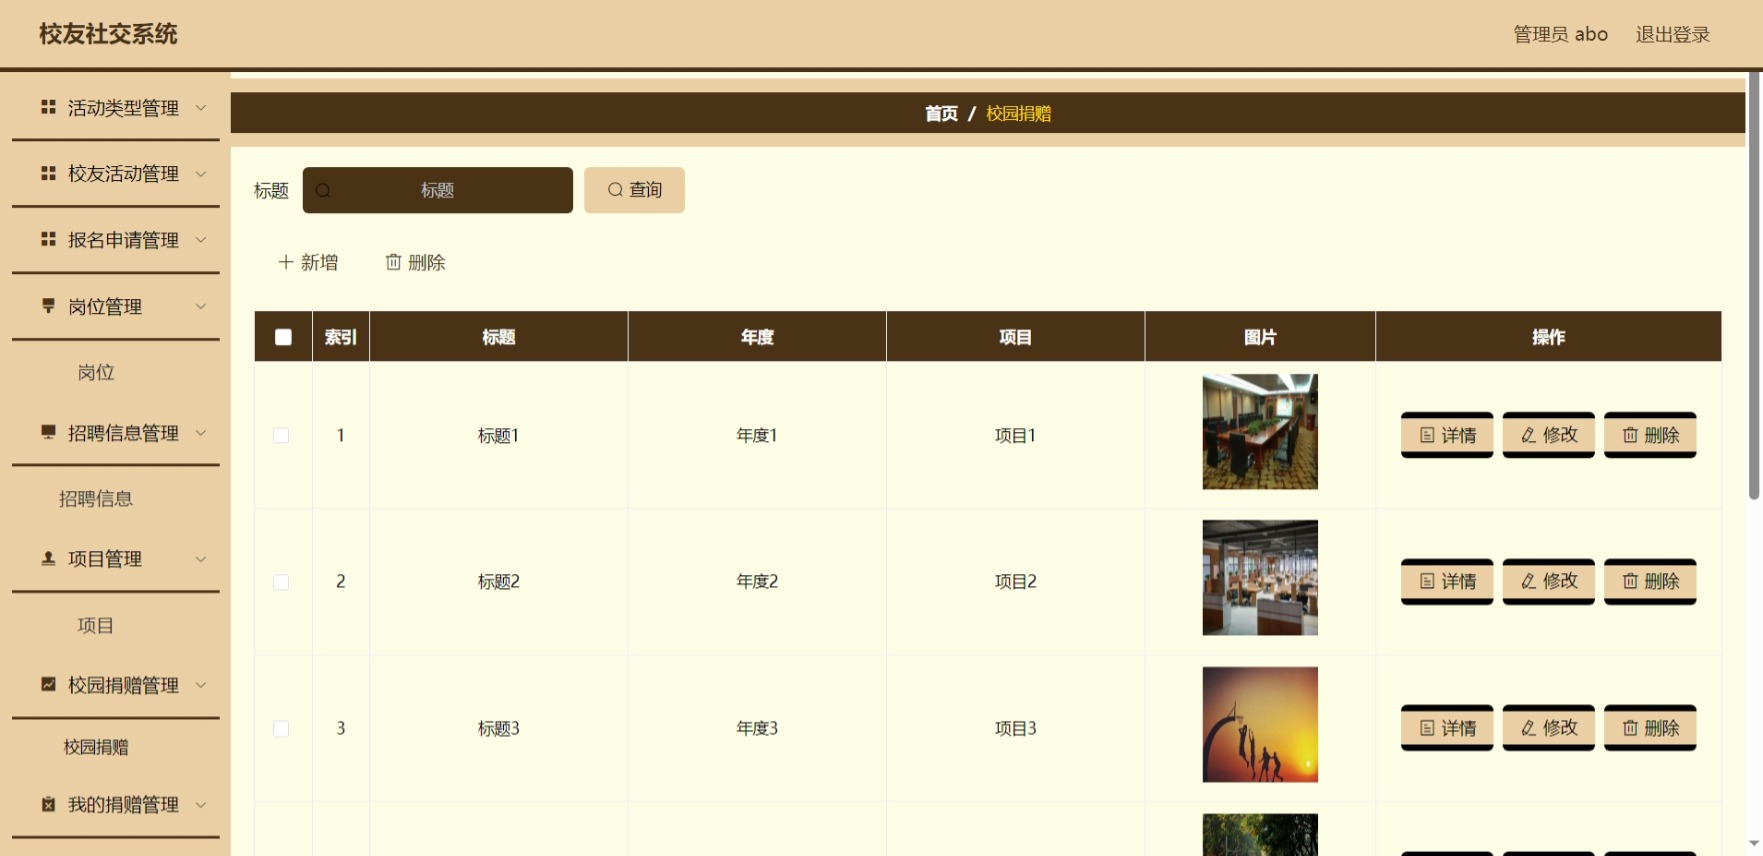Click the 查询 search button
1763x856 pixels.
click(x=634, y=190)
